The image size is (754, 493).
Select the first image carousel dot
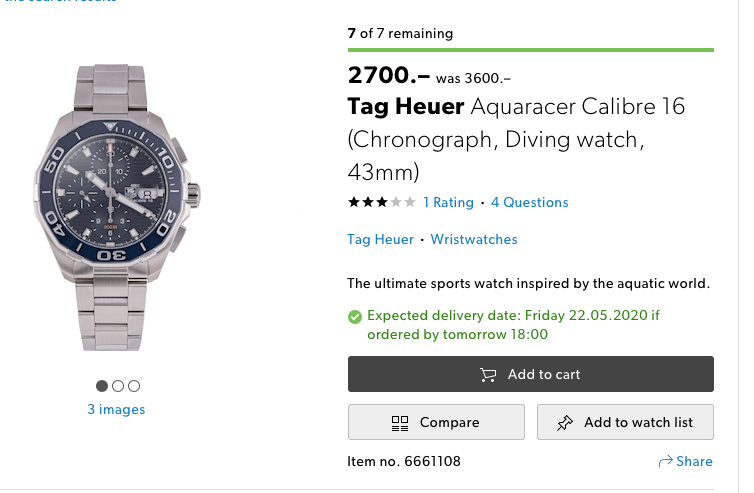[102, 386]
